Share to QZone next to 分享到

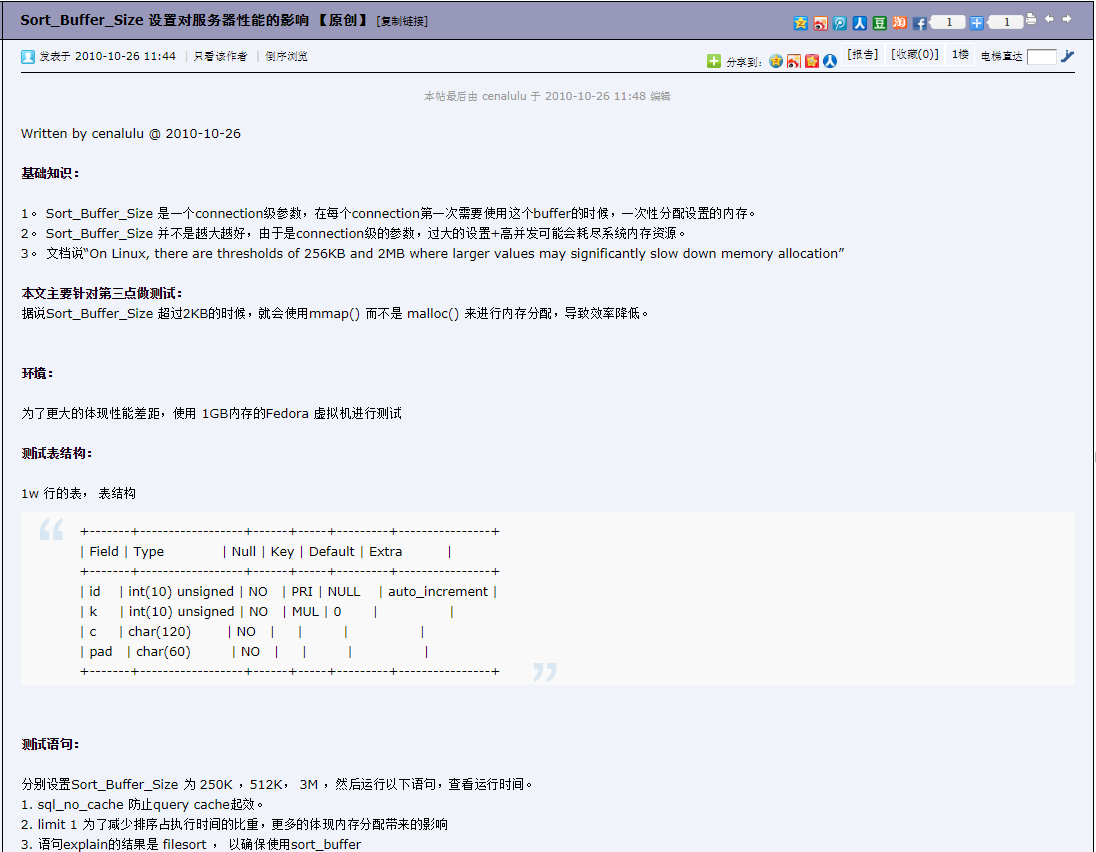[x=776, y=62]
